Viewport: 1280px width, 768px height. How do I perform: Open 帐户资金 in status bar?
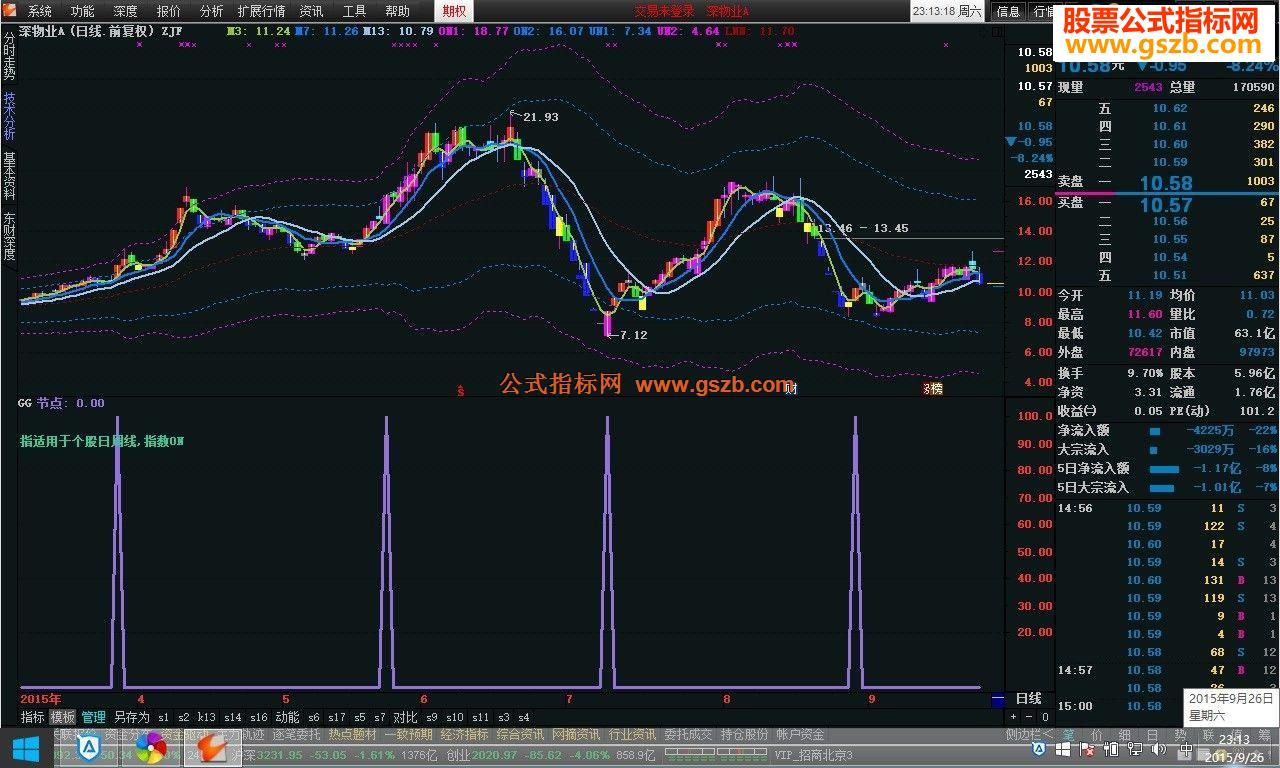tap(800, 734)
